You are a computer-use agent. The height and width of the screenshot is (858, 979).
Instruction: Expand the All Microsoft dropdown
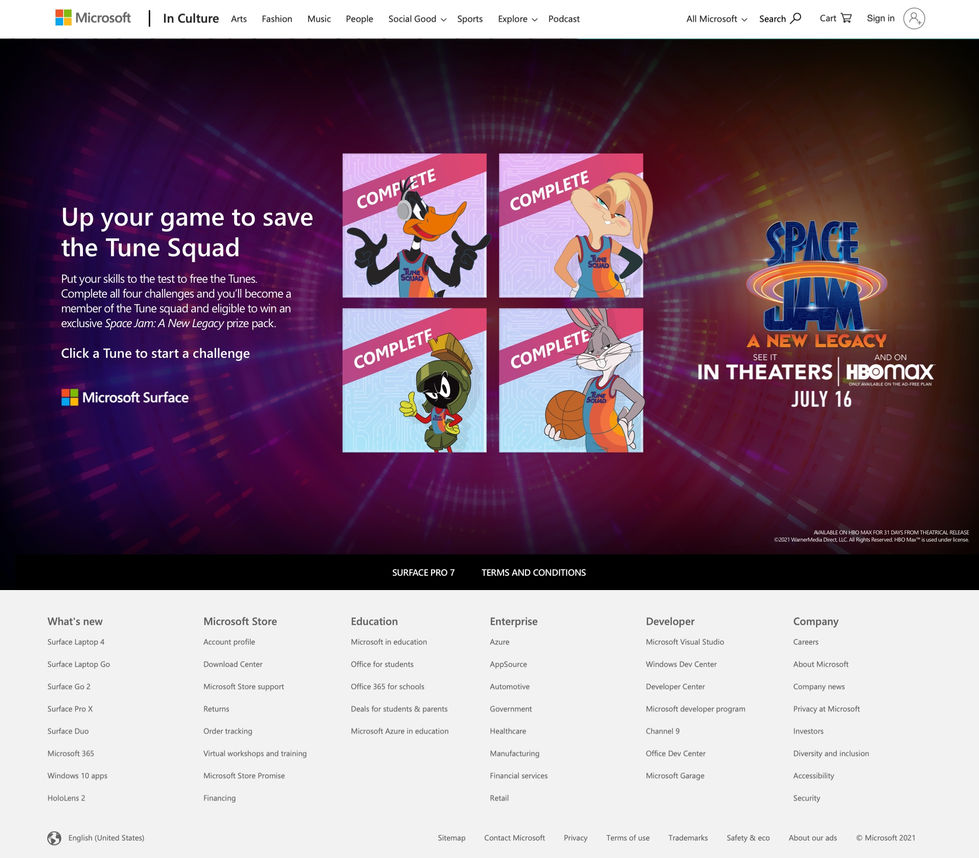pos(717,19)
